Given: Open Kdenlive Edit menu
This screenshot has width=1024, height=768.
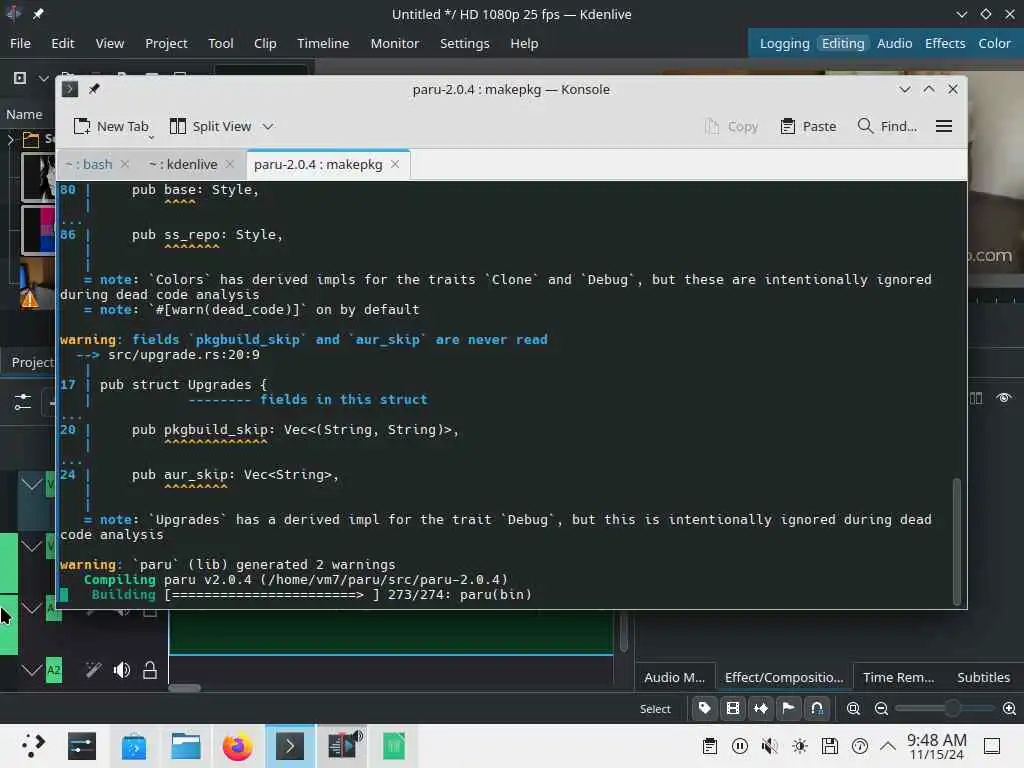Looking at the screenshot, I should (63, 43).
